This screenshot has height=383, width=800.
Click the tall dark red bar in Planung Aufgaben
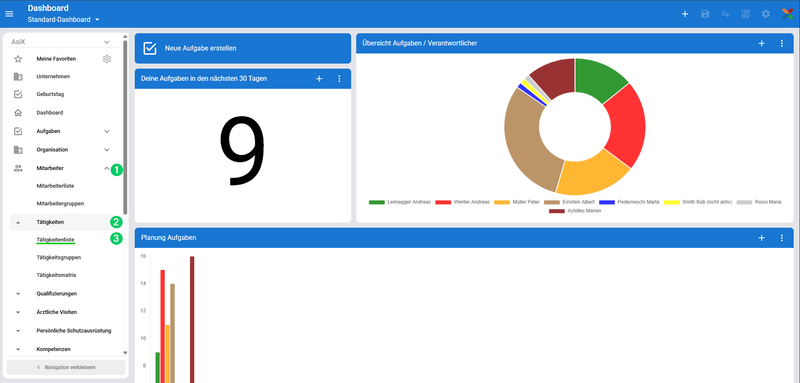[192, 319]
